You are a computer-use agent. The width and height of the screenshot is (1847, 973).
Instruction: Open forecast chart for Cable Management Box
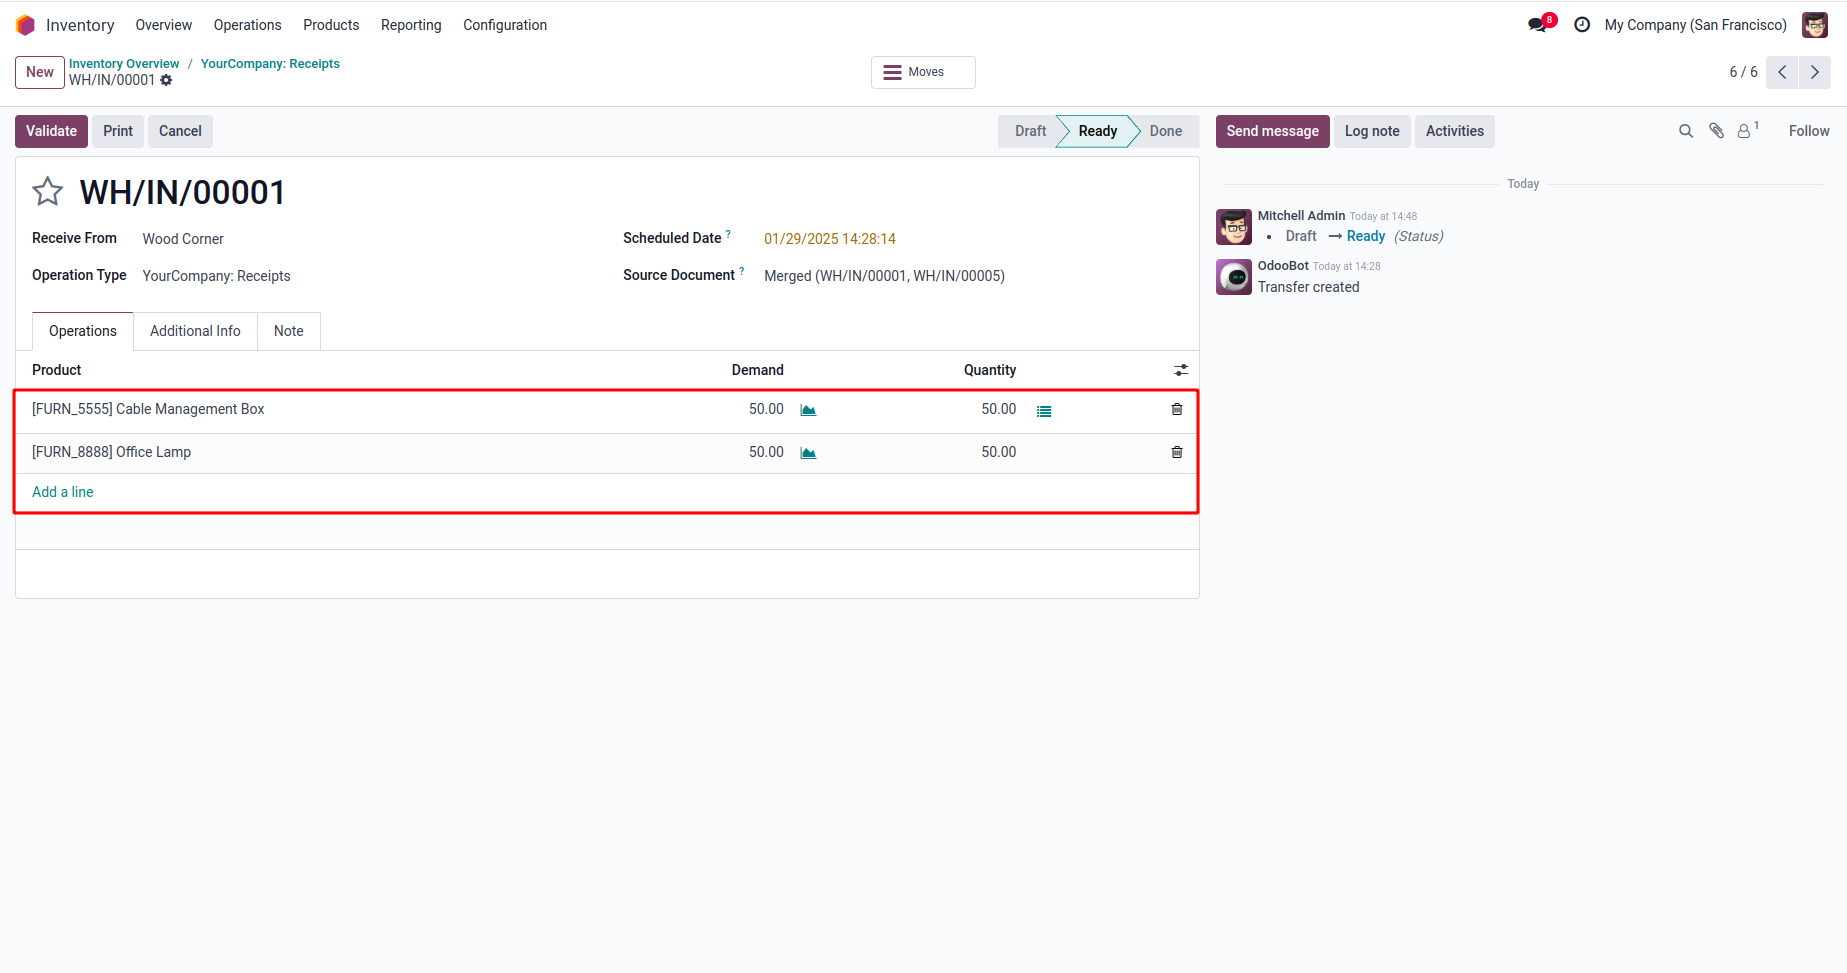click(x=808, y=410)
